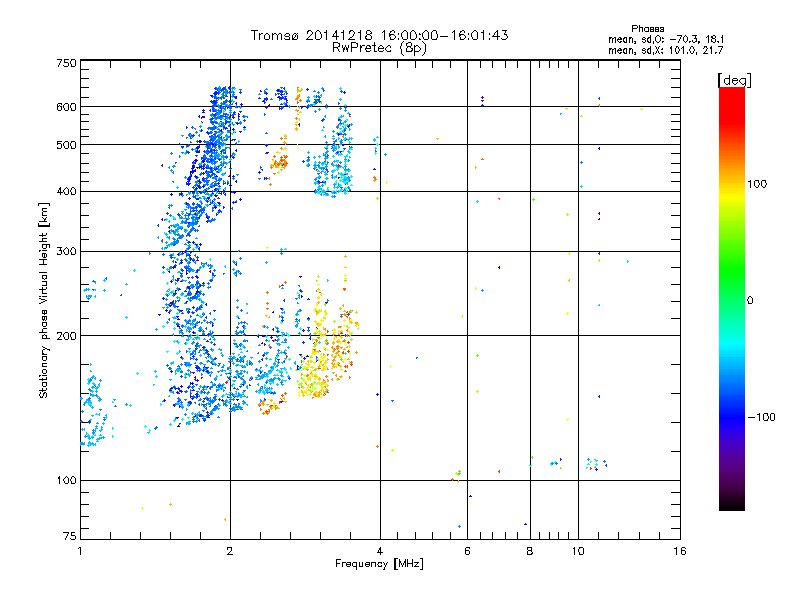Click the "Phases" heading at top right
This screenshot has height=600, width=800.
(x=647, y=29)
